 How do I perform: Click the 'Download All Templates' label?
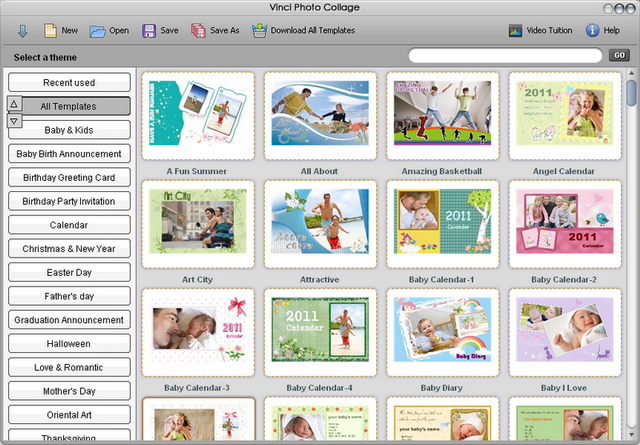click(313, 31)
